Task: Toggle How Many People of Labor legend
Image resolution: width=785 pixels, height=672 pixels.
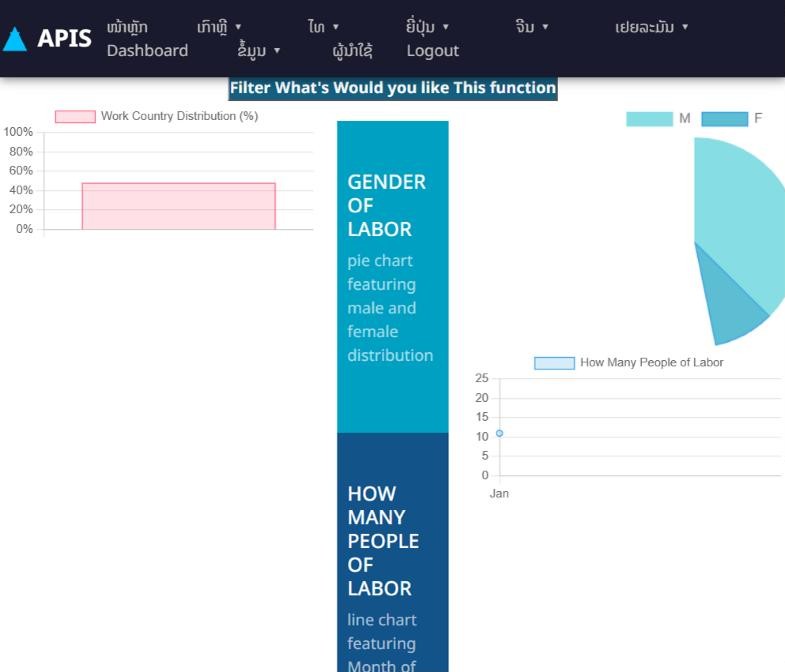Action: tap(628, 363)
